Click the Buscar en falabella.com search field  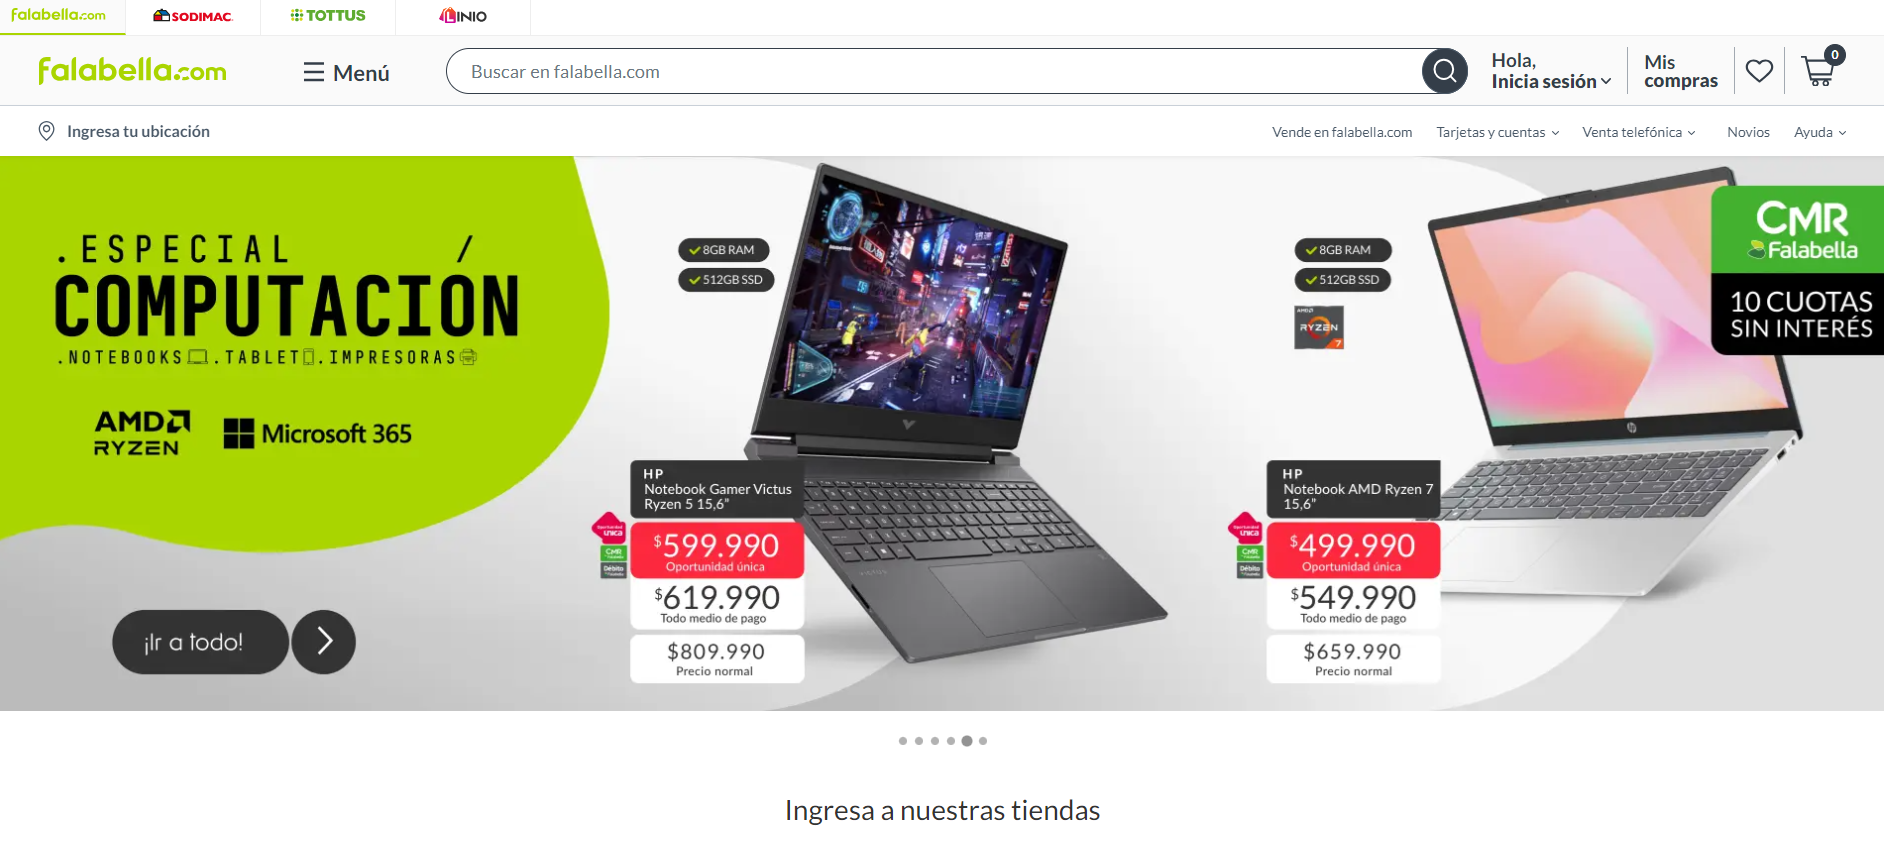[x=934, y=71]
